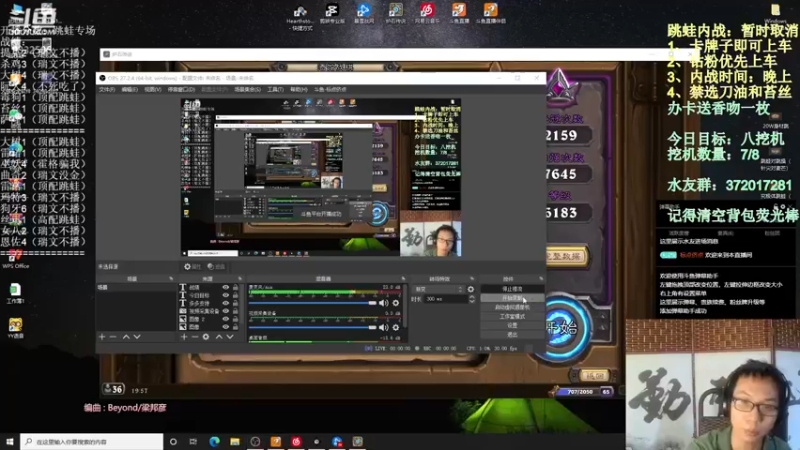The width and height of the screenshot is (800, 450).
Task: Open the 视频采集设备 mixer settings gear
Action: pos(395,328)
